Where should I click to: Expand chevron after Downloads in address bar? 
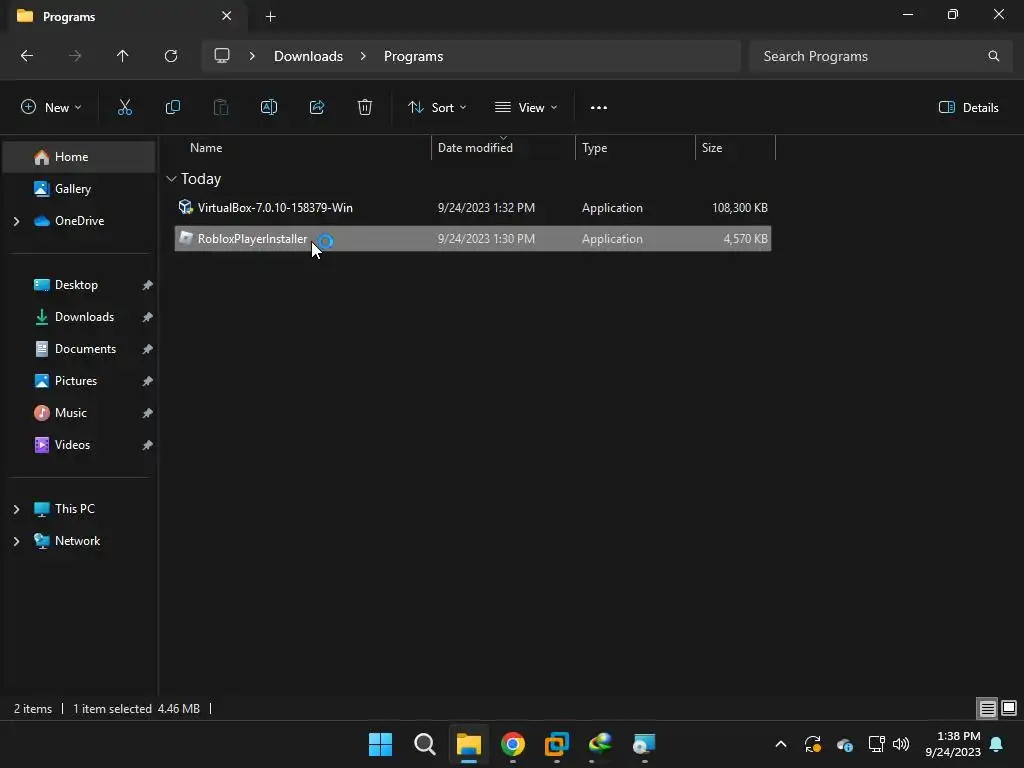363,56
